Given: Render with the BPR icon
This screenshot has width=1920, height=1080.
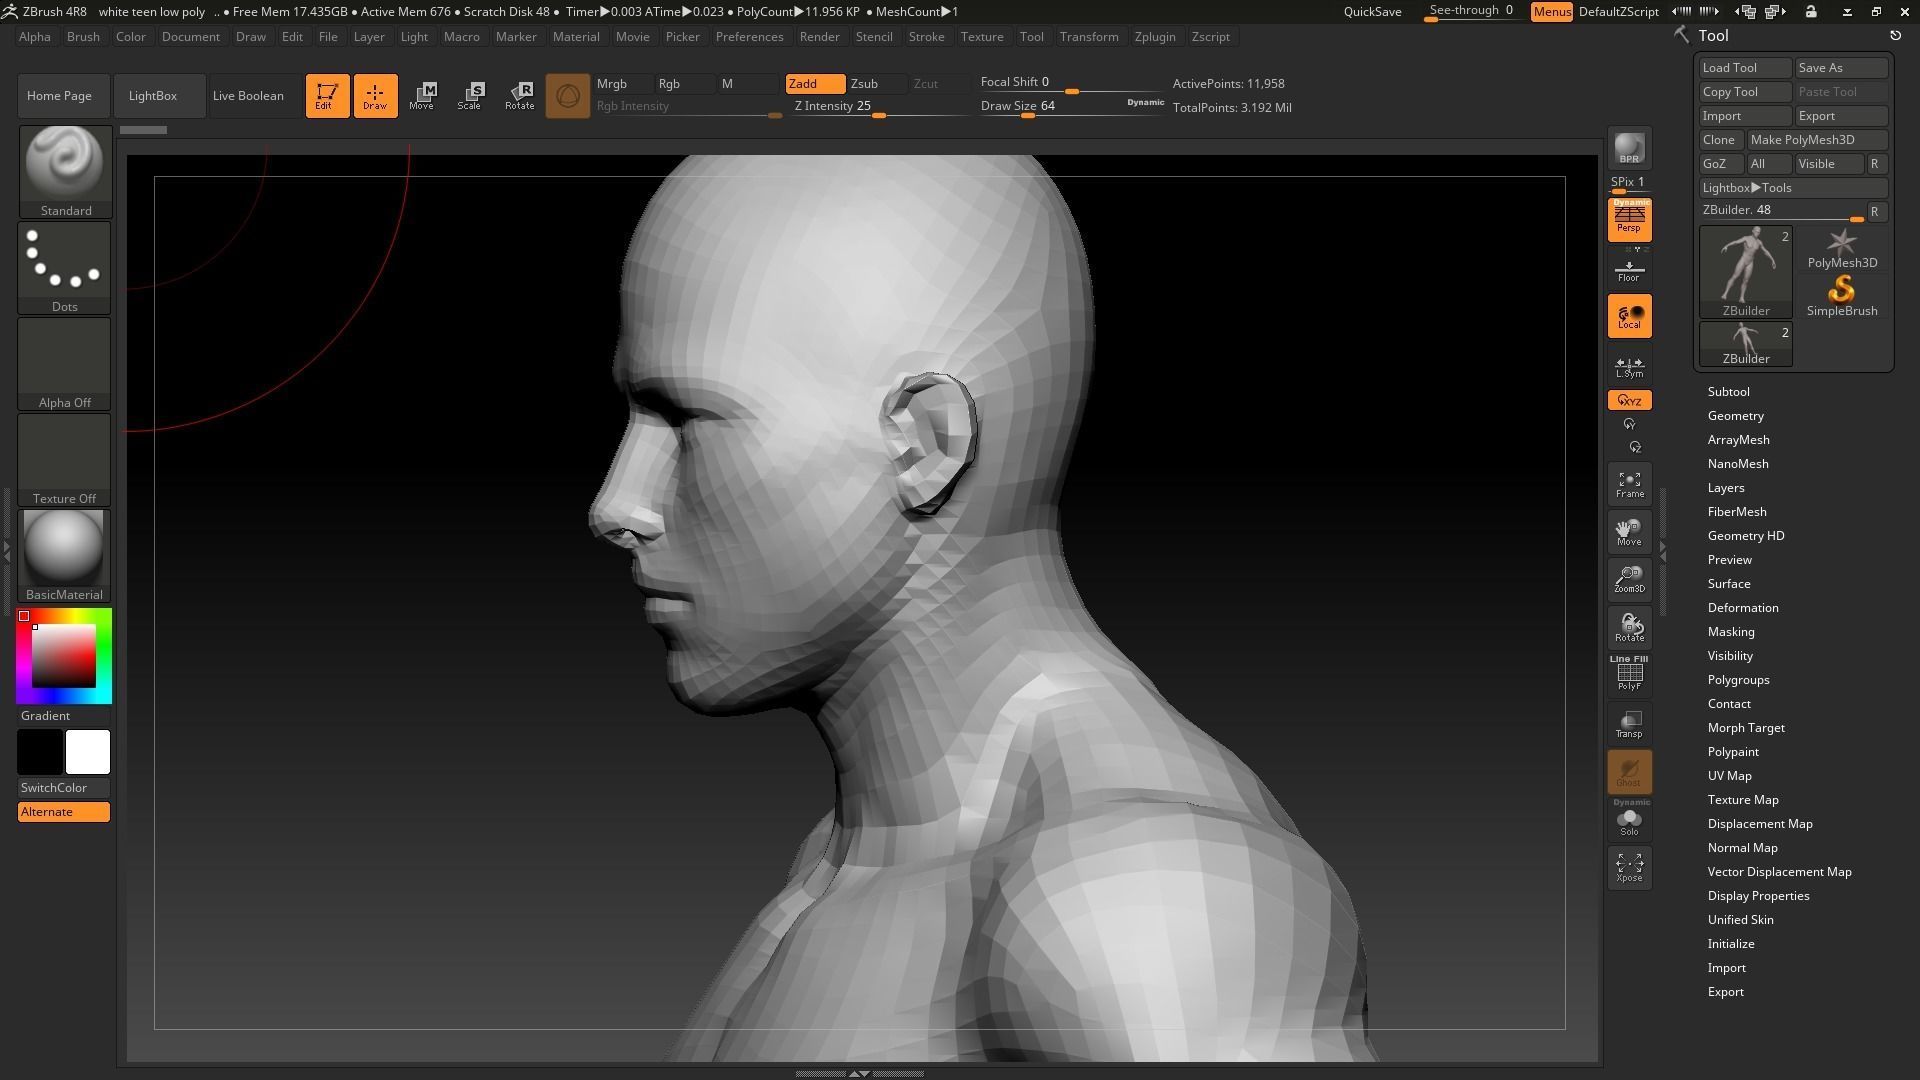Looking at the screenshot, I should (x=1629, y=148).
